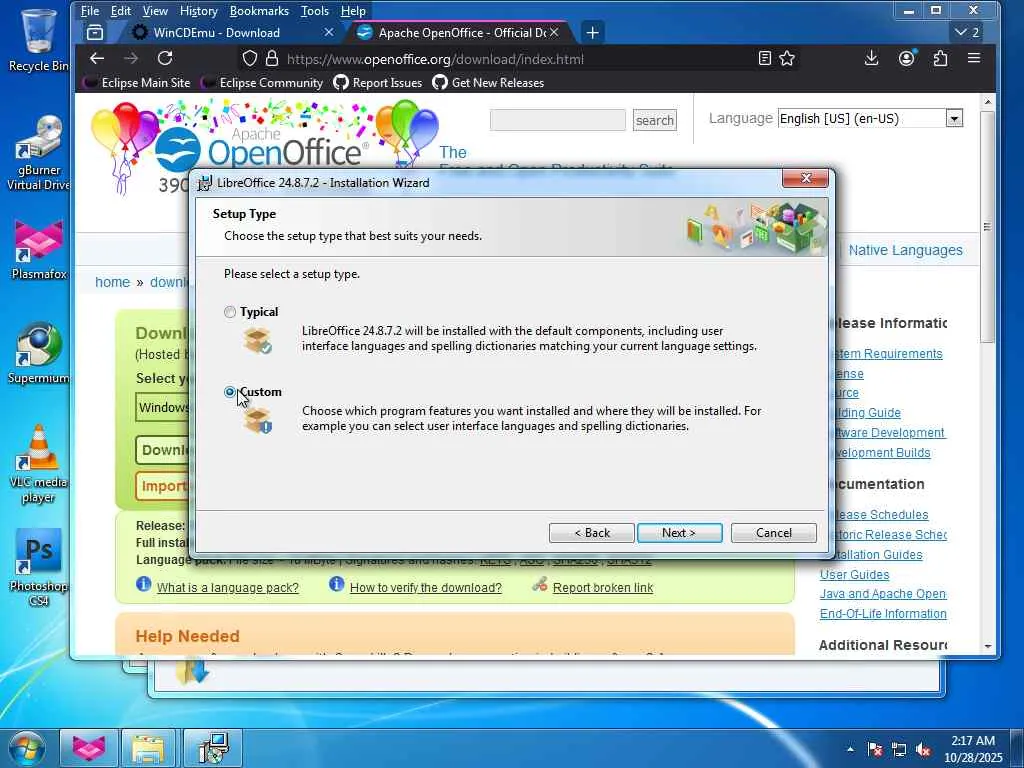
Task: Open Eclipse Community bookmark
Action: tap(263, 83)
